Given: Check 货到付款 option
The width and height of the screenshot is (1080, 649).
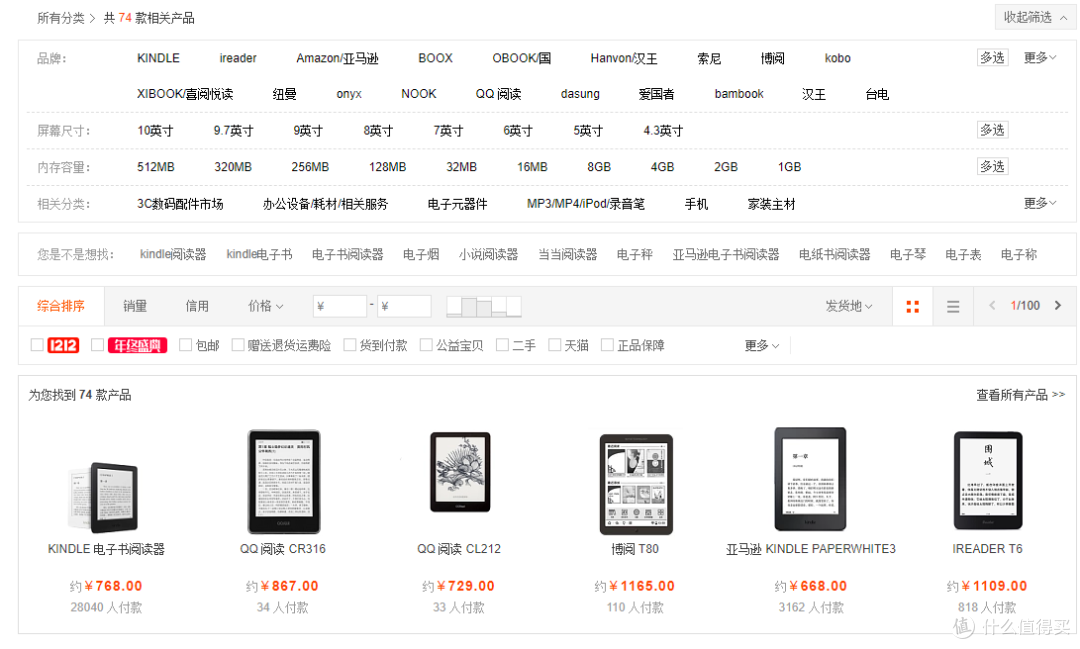Looking at the screenshot, I should coord(349,344).
